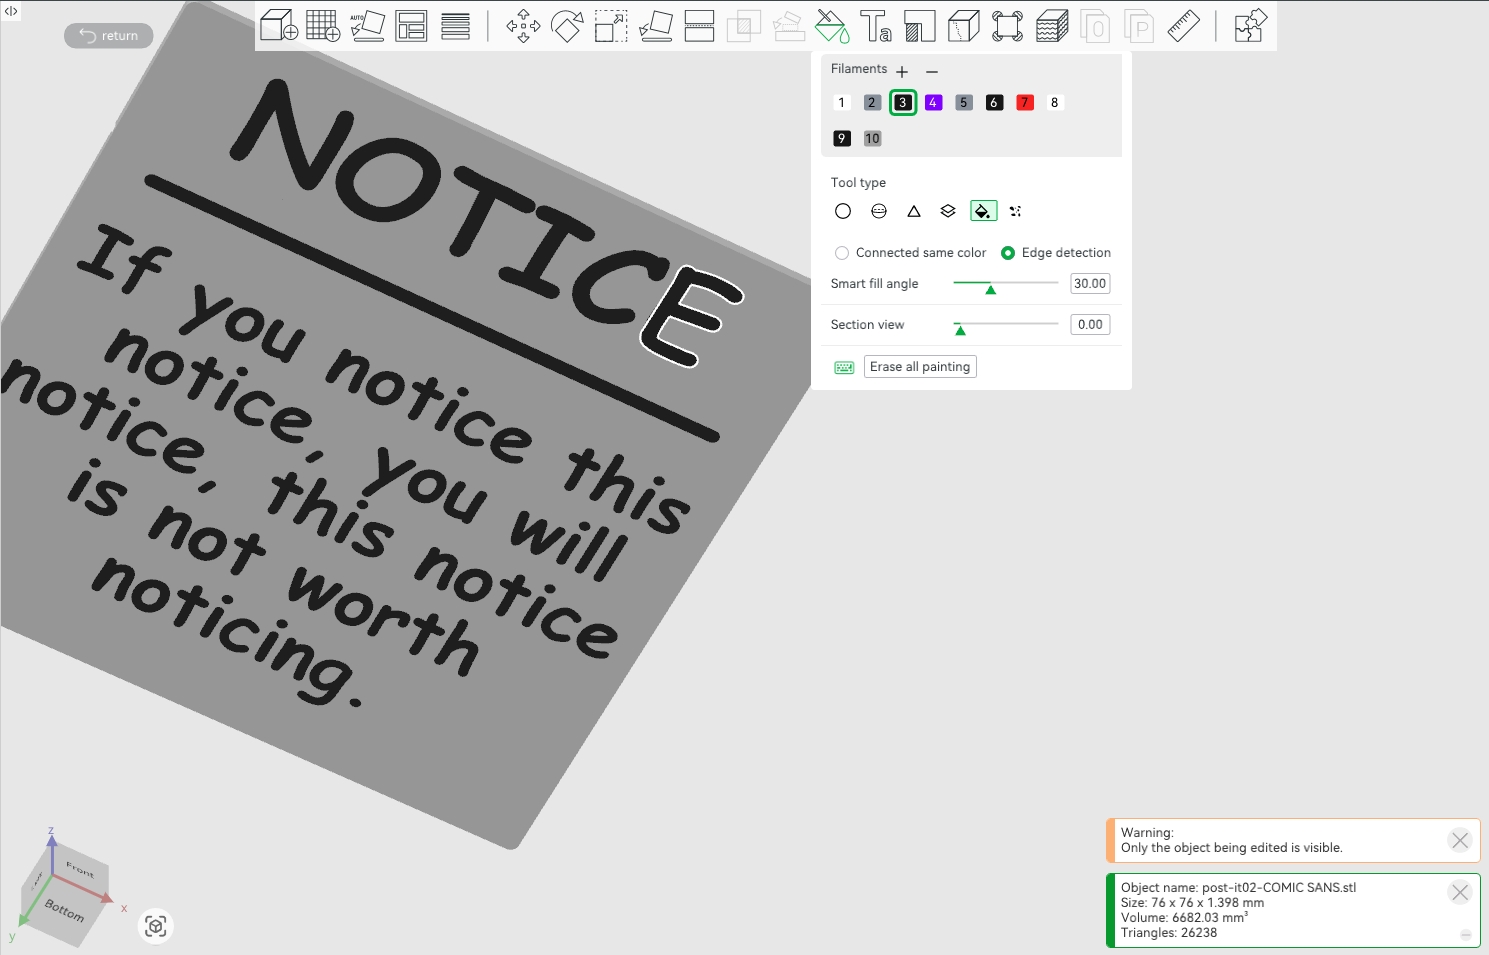
Task: Reset the view with the cube camera icon
Action: [155, 926]
